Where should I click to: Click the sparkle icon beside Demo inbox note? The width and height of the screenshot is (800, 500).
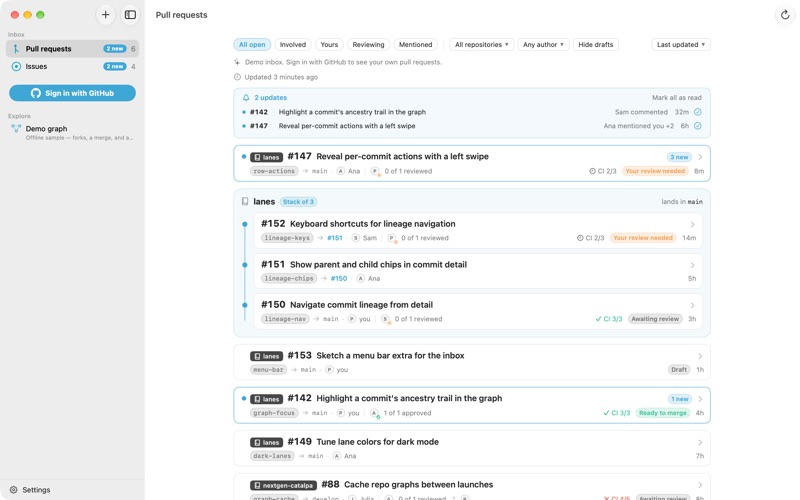[x=237, y=62]
